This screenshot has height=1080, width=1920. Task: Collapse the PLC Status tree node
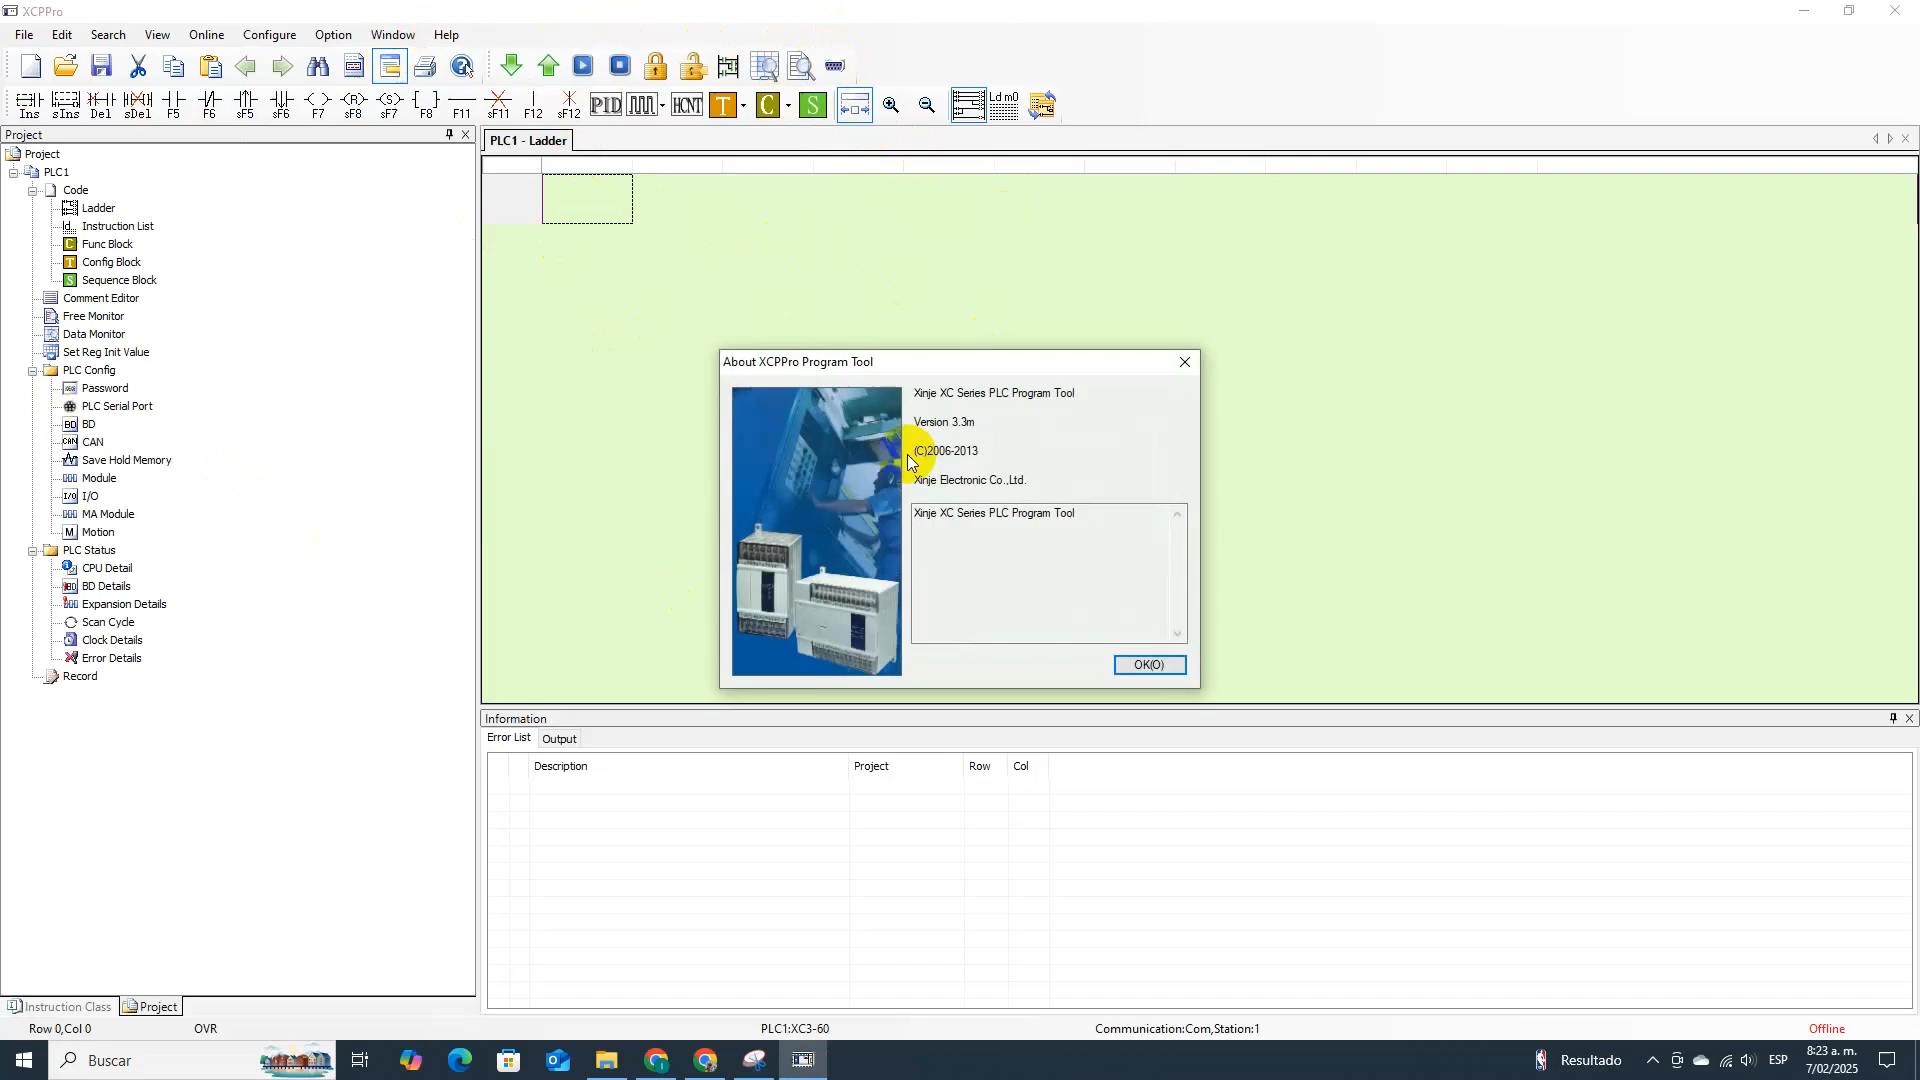[33, 551]
